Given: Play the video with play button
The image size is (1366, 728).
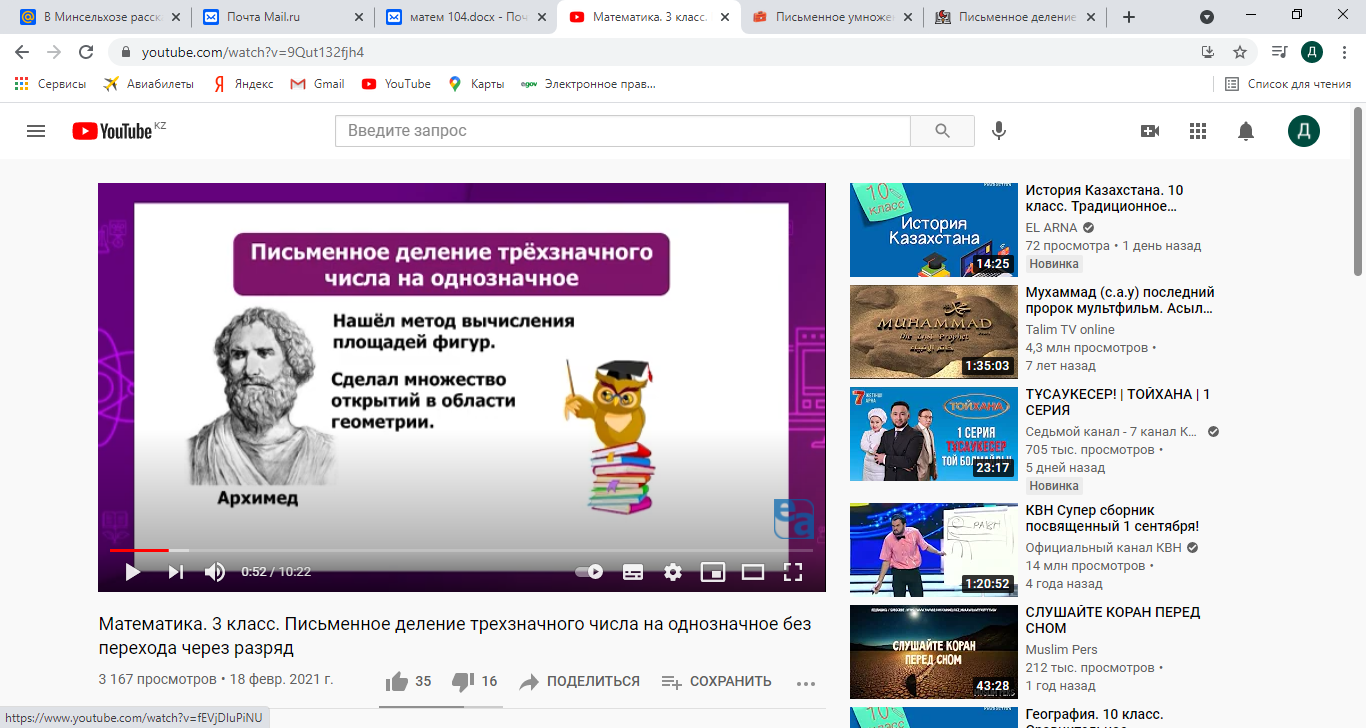Looking at the screenshot, I should pyautogui.click(x=132, y=572).
